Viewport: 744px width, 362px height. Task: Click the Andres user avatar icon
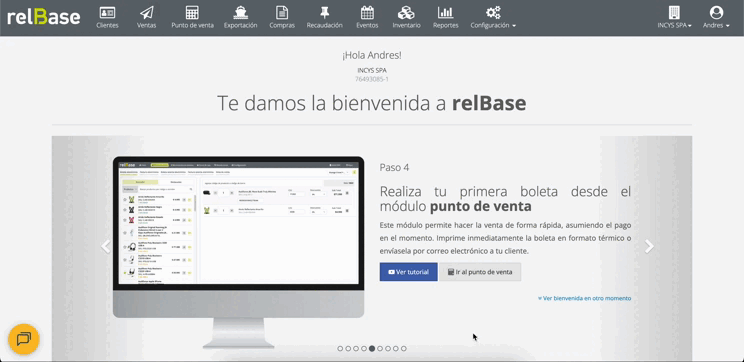tap(716, 12)
